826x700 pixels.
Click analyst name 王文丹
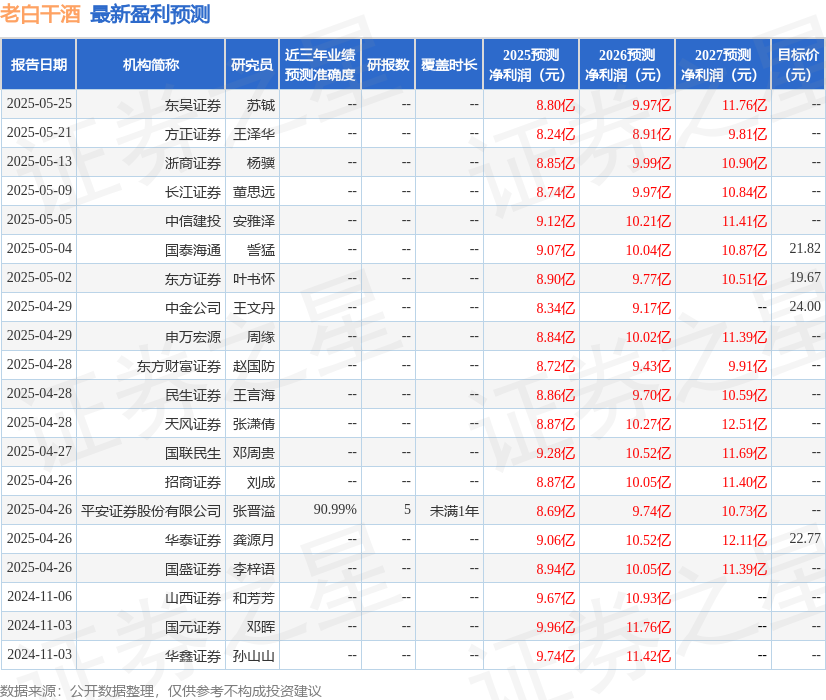coord(254,308)
